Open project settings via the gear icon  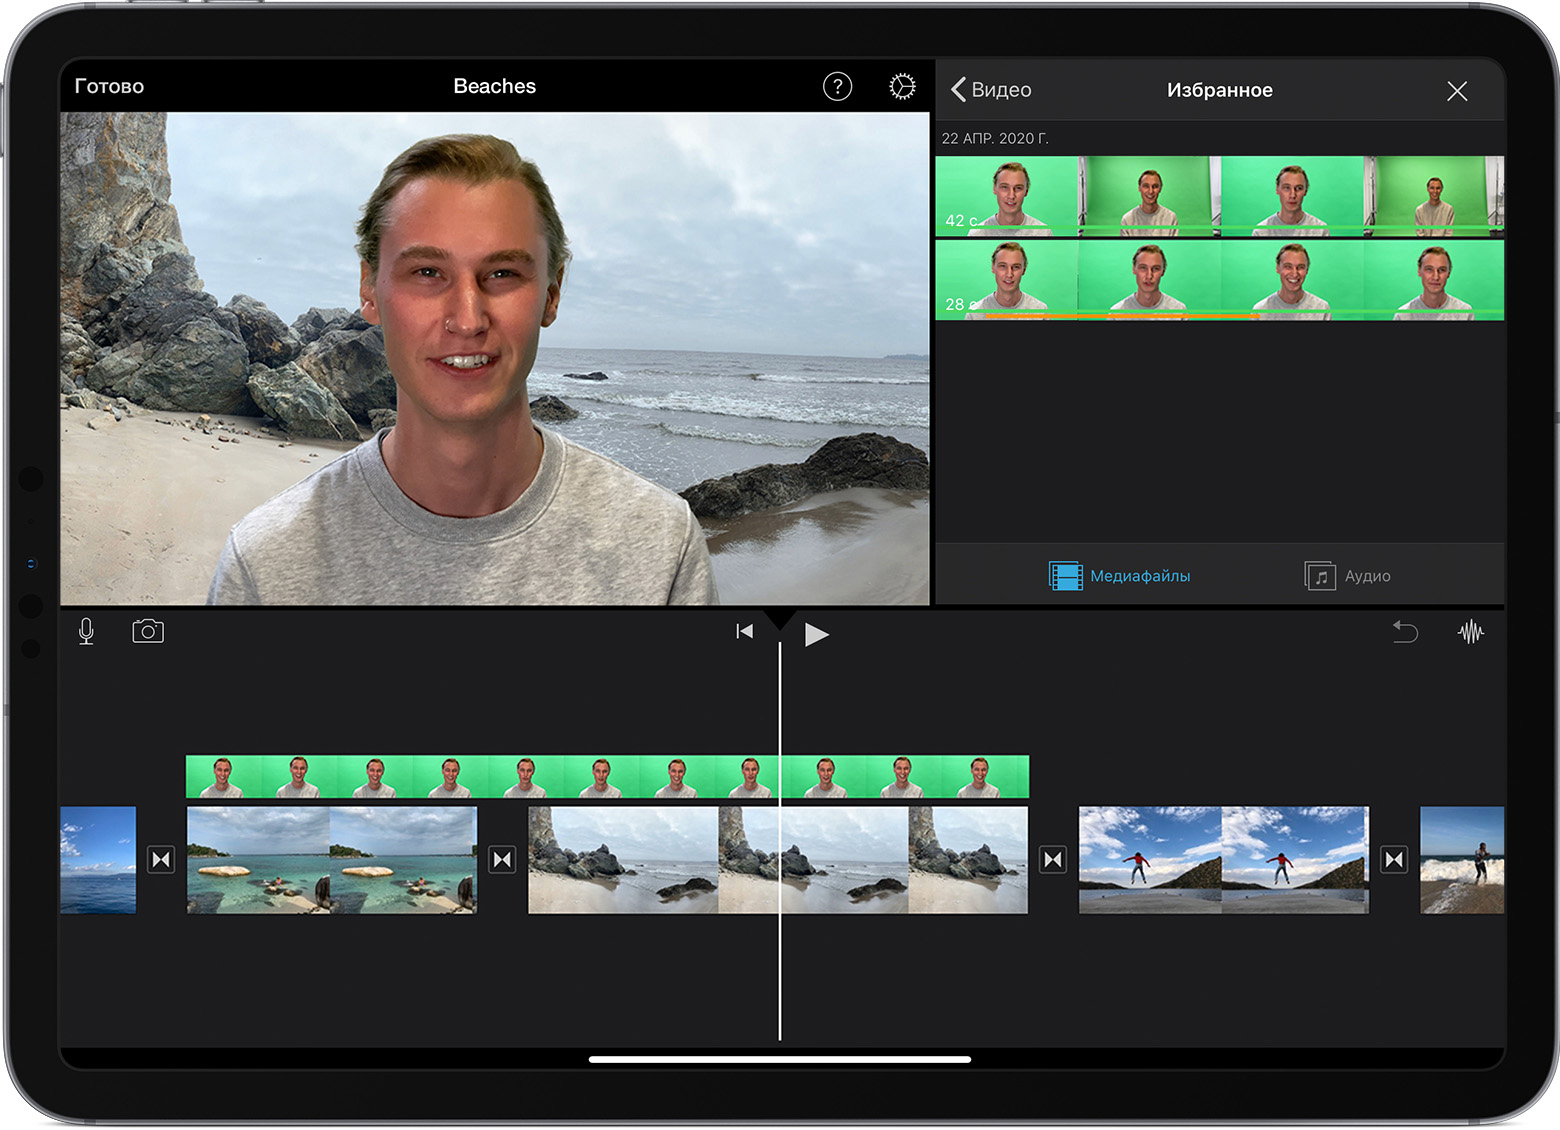[901, 86]
